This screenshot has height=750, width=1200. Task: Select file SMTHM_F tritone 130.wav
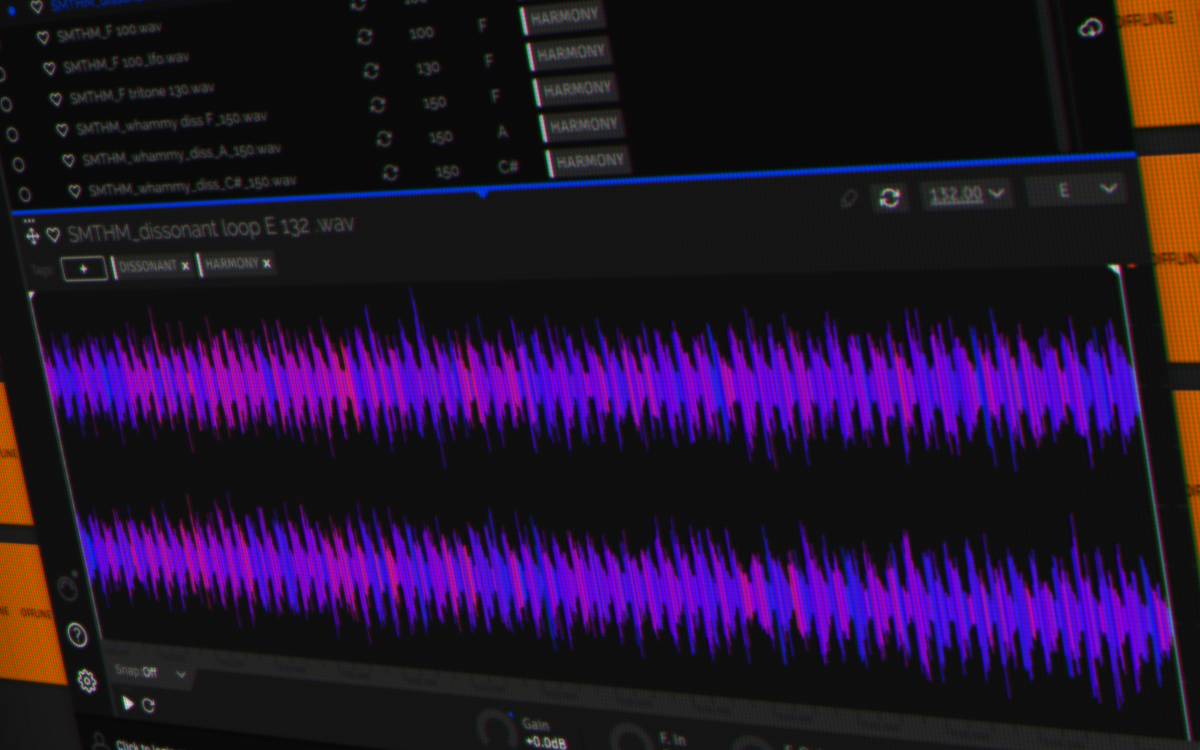pyautogui.click(x=141, y=93)
